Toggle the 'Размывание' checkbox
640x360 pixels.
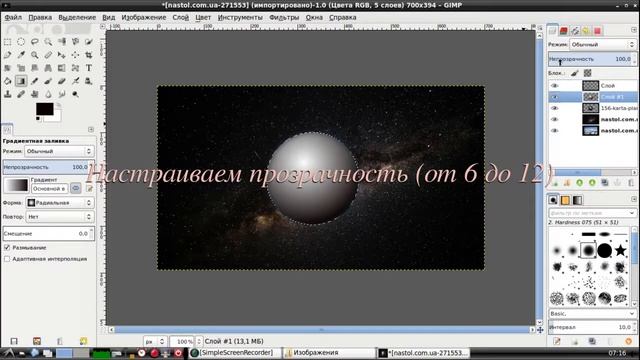point(7,248)
